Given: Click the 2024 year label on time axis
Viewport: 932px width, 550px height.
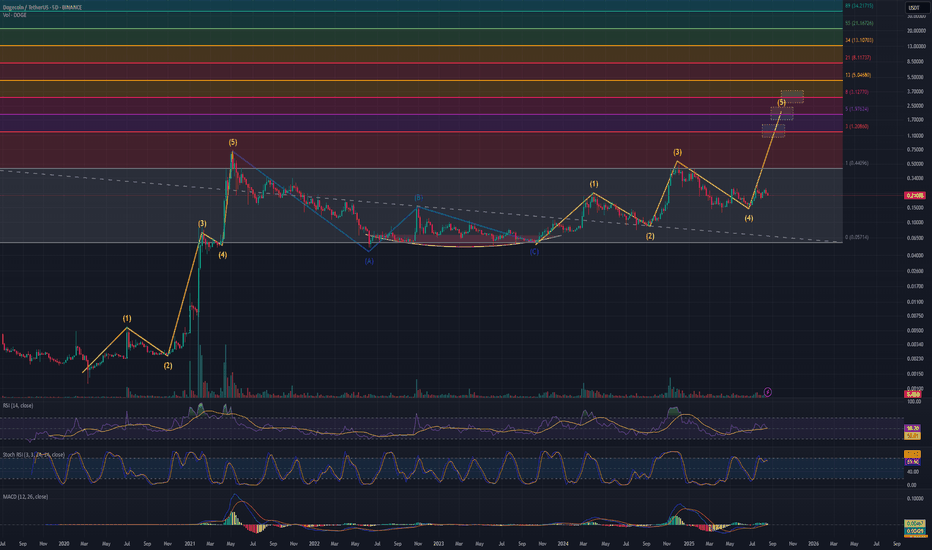Looking at the screenshot, I should 563,543.
